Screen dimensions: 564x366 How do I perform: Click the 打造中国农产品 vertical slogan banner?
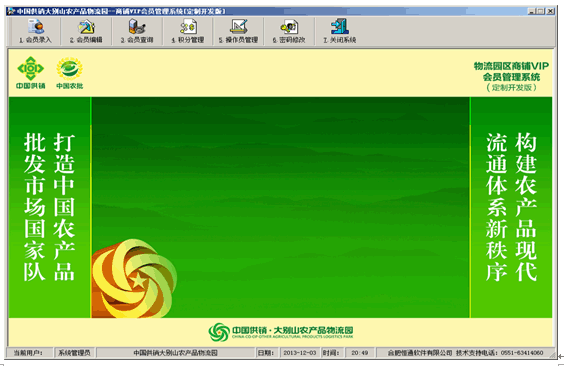coord(64,207)
